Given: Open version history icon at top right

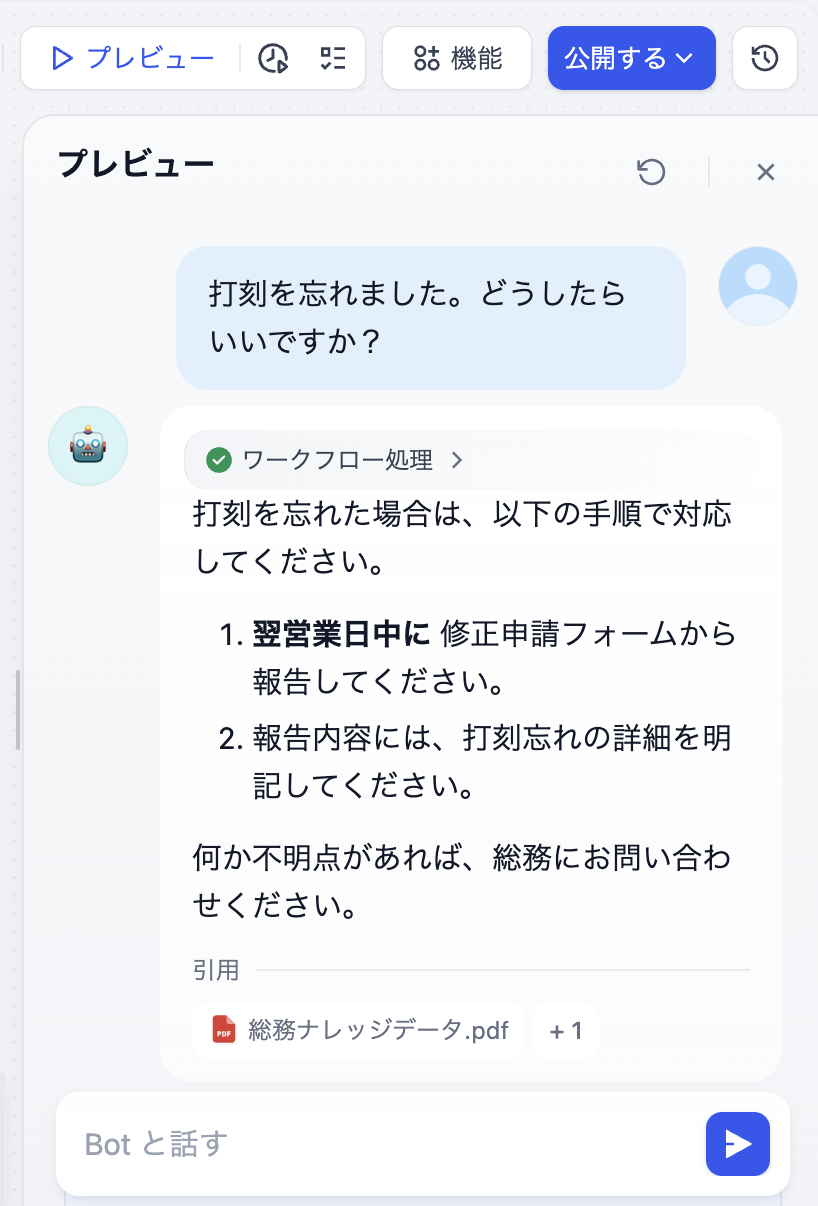Looking at the screenshot, I should pos(765,58).
